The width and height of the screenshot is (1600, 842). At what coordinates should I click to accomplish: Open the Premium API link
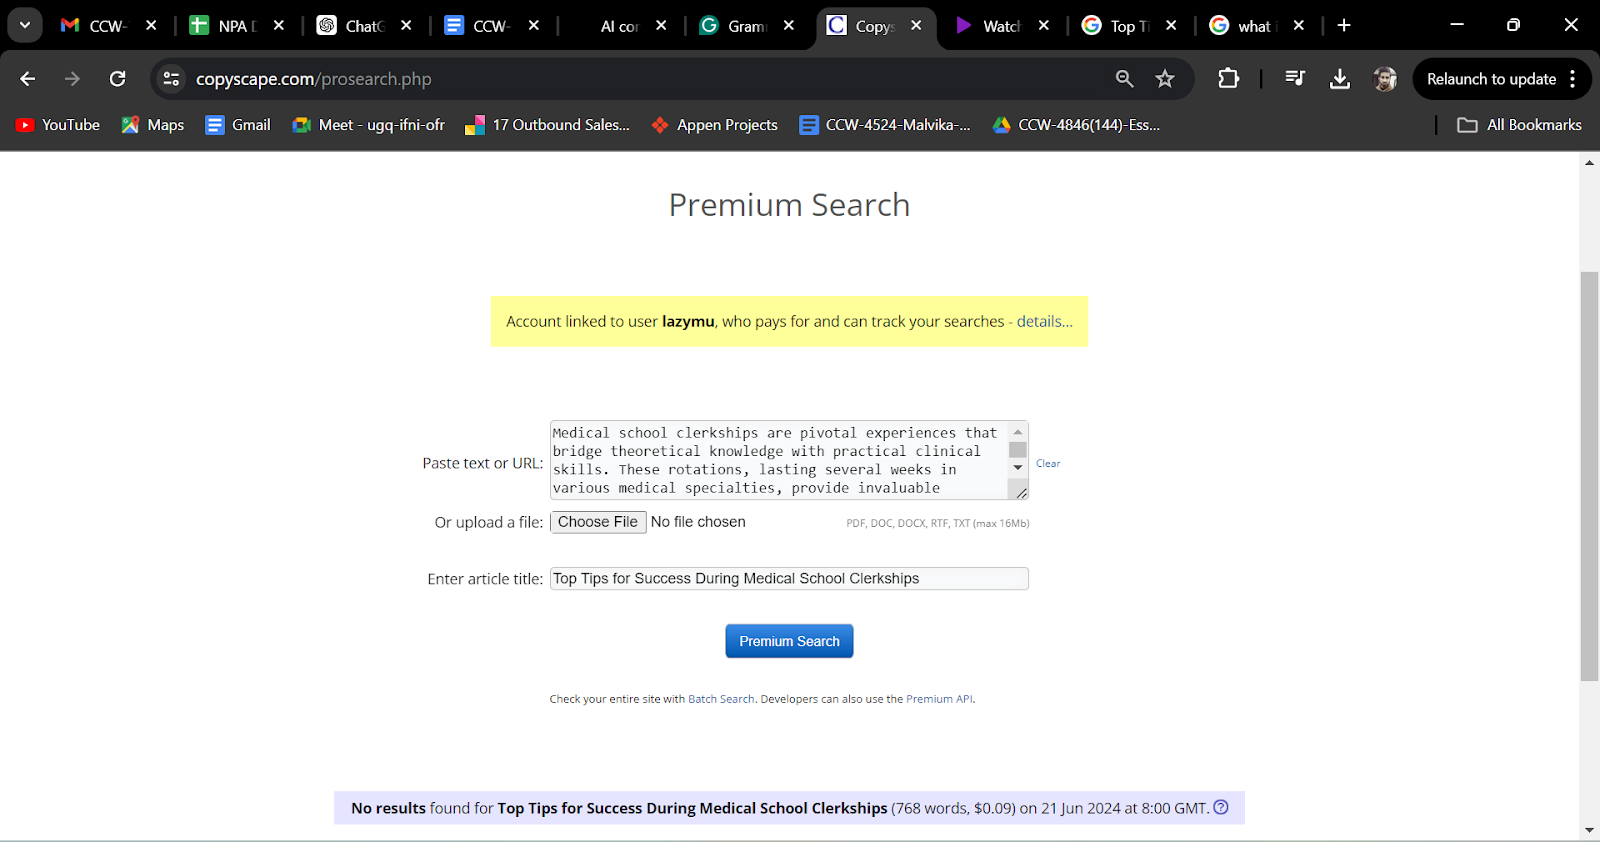click(x=939, y=699)
